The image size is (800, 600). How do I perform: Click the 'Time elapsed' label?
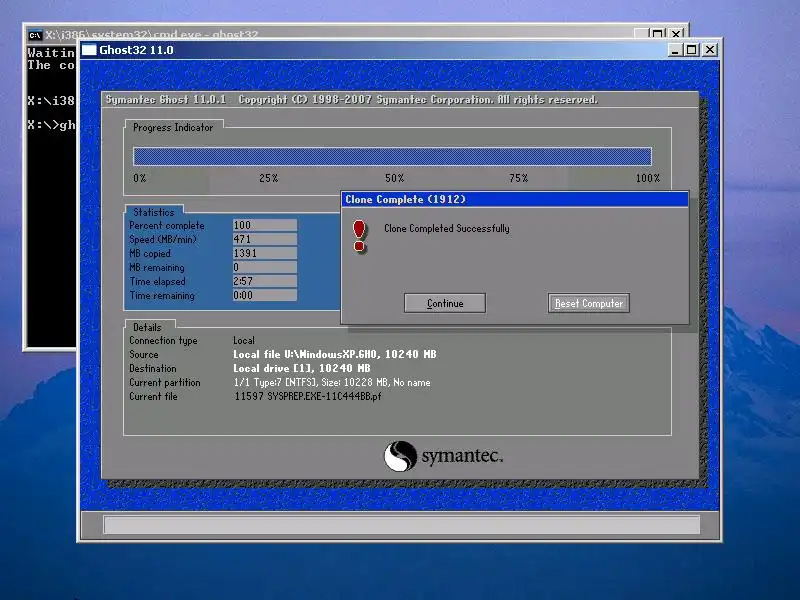tap(157, 282)
